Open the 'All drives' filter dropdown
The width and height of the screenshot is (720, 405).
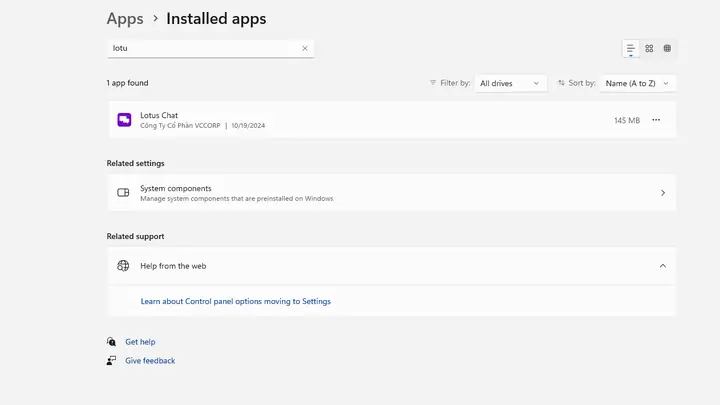[511, 83]
